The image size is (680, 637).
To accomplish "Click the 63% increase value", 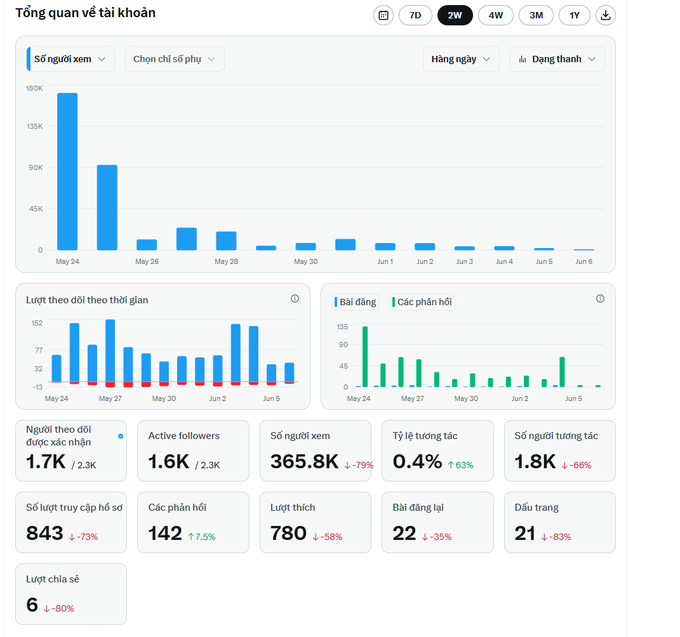I will click(461, 465).
